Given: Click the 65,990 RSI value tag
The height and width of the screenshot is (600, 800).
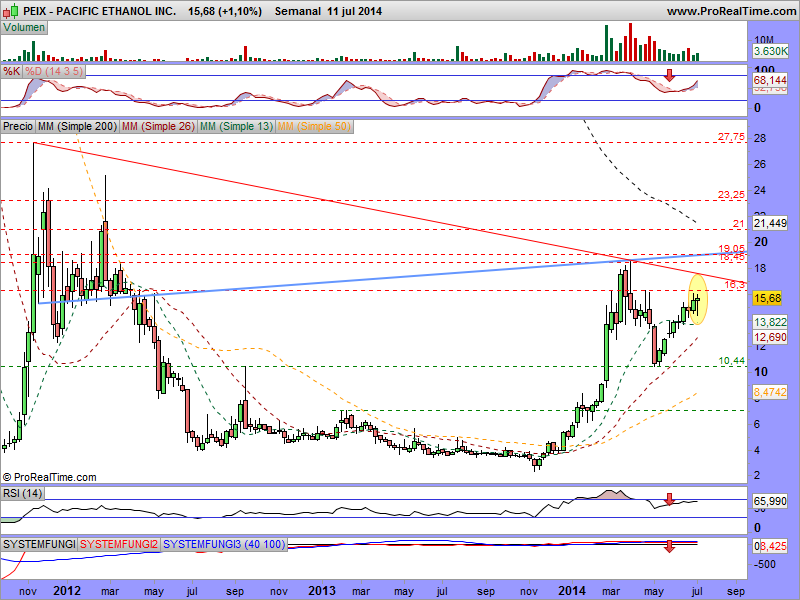Looking at the screenshot, I should pyautogui.click(x=770, y=502).
